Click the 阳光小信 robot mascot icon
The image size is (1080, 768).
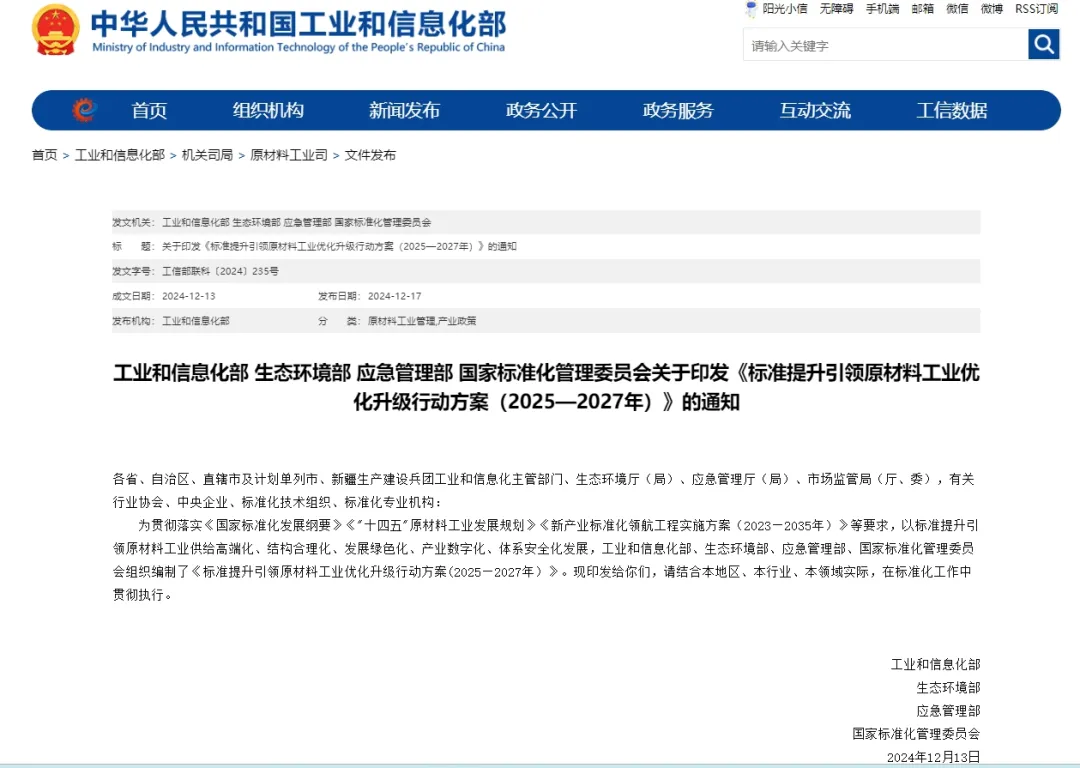(x=751, y=9)
